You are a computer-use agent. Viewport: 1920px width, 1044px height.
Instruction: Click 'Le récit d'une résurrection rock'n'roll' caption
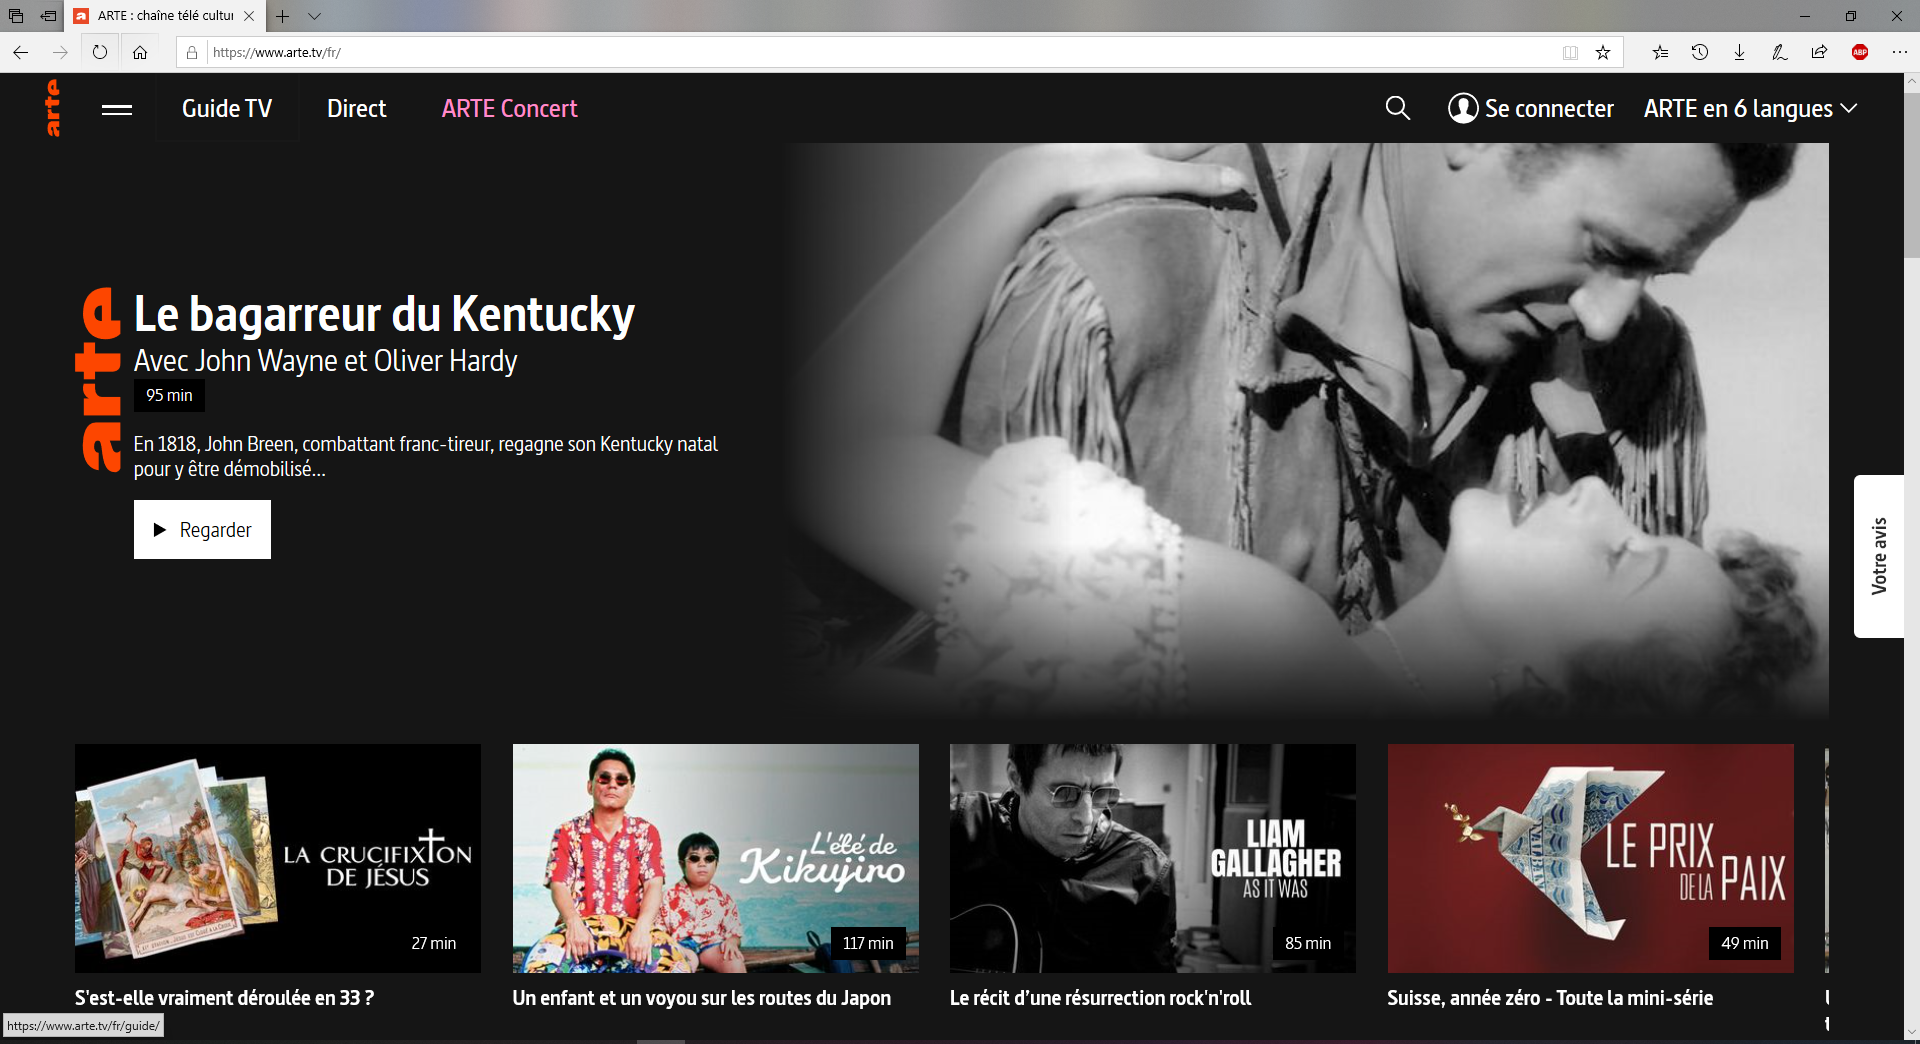[1100, 998]
